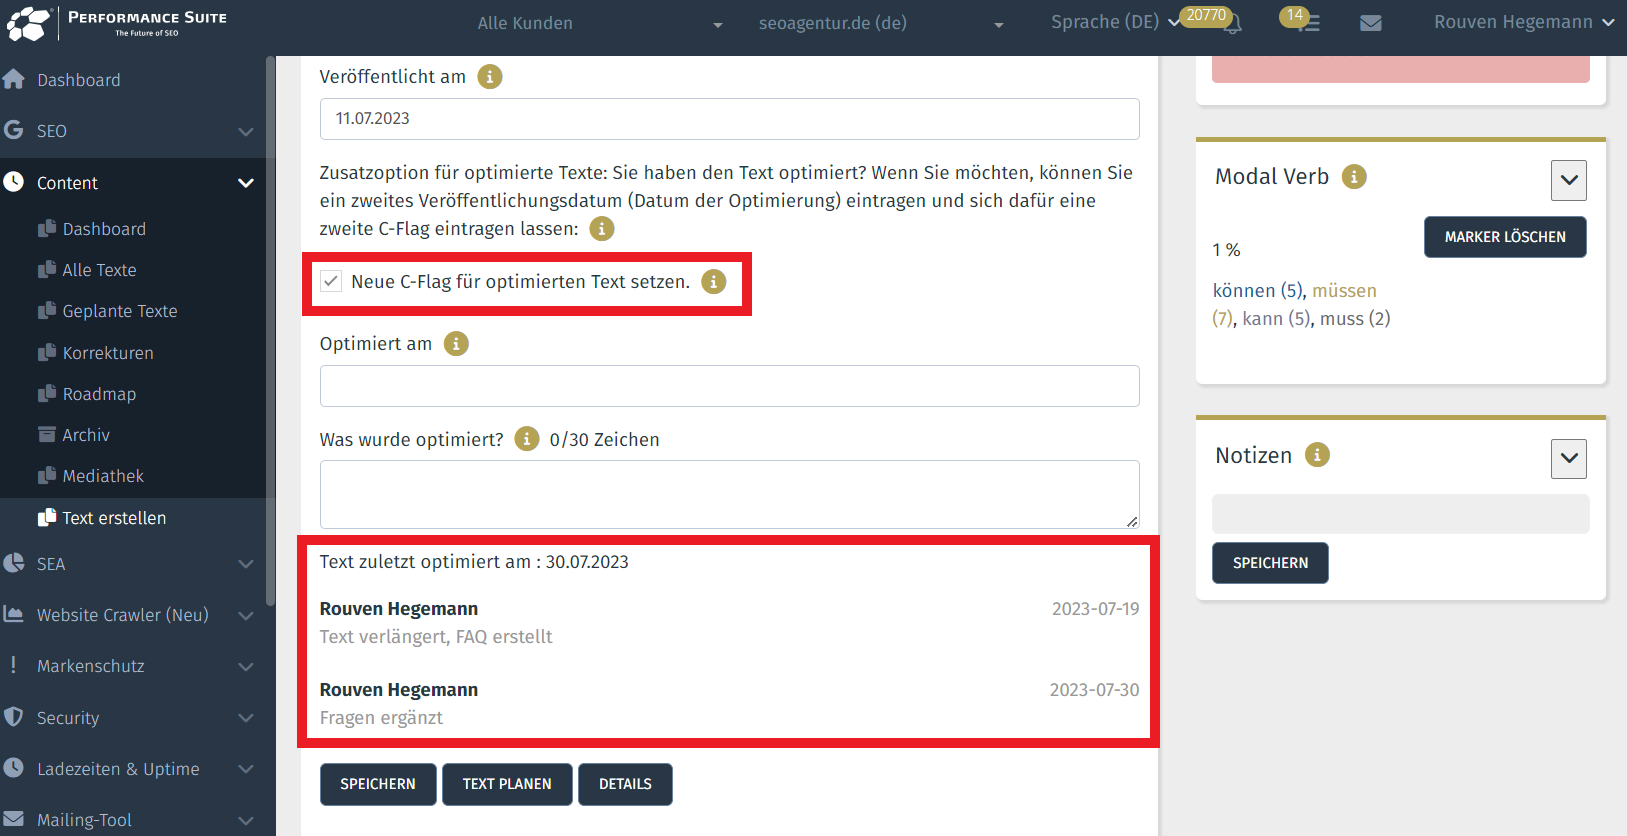Click the copy icon next to Roadmap
Image resolution: width=1627 pixels, height=836 pixels.
(47, 393)
